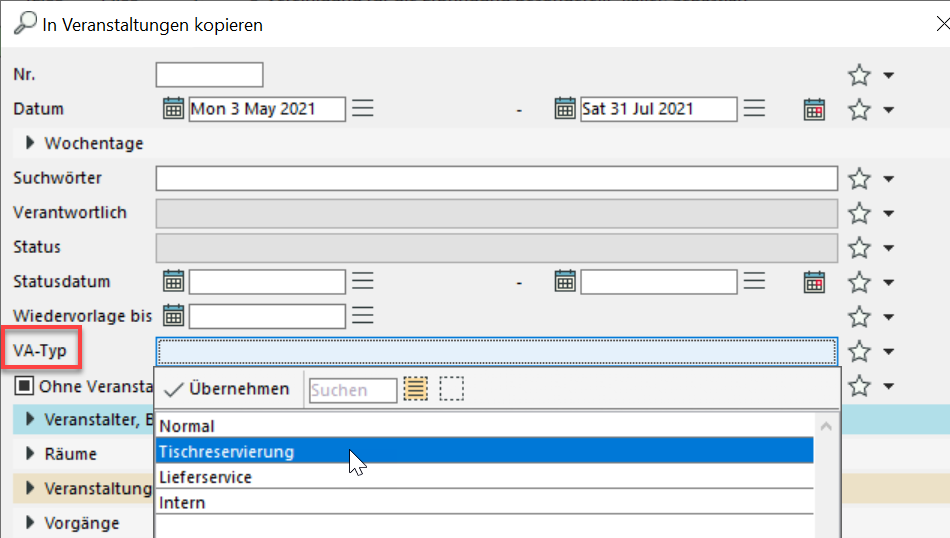The height and width of the screenshot is (538, 950).
Task: Select Lieferservice from the list
Action: click(206, 477)
